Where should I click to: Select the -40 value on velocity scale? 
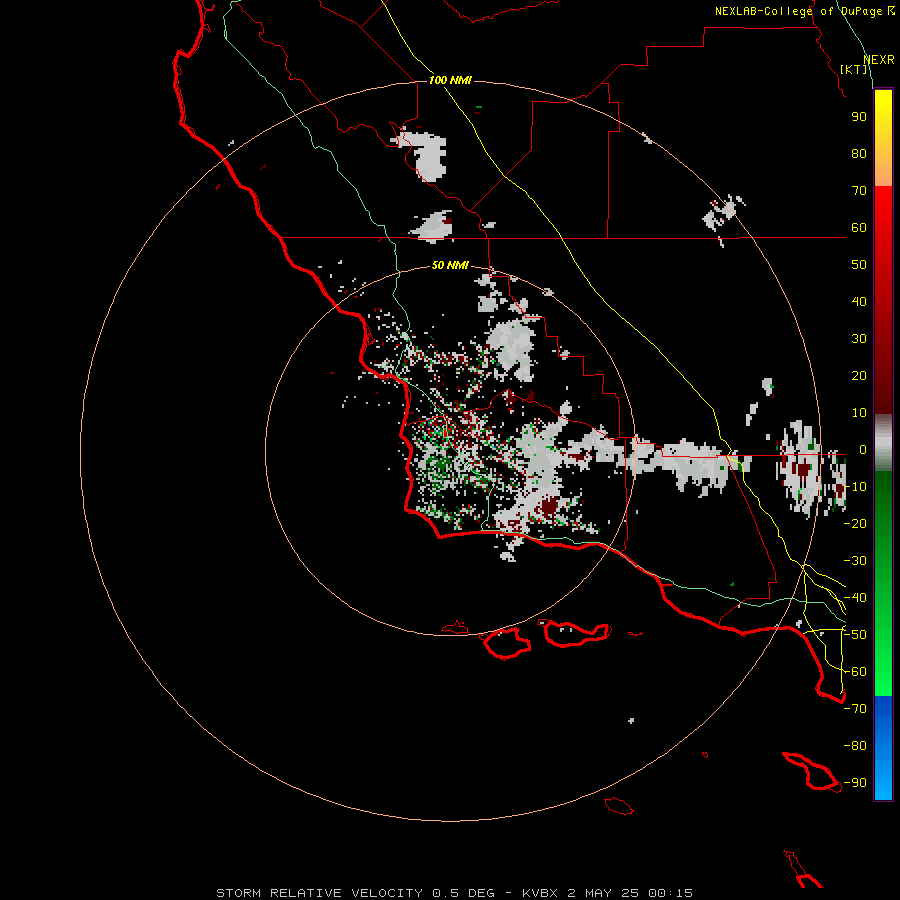[x=855, y=598]
